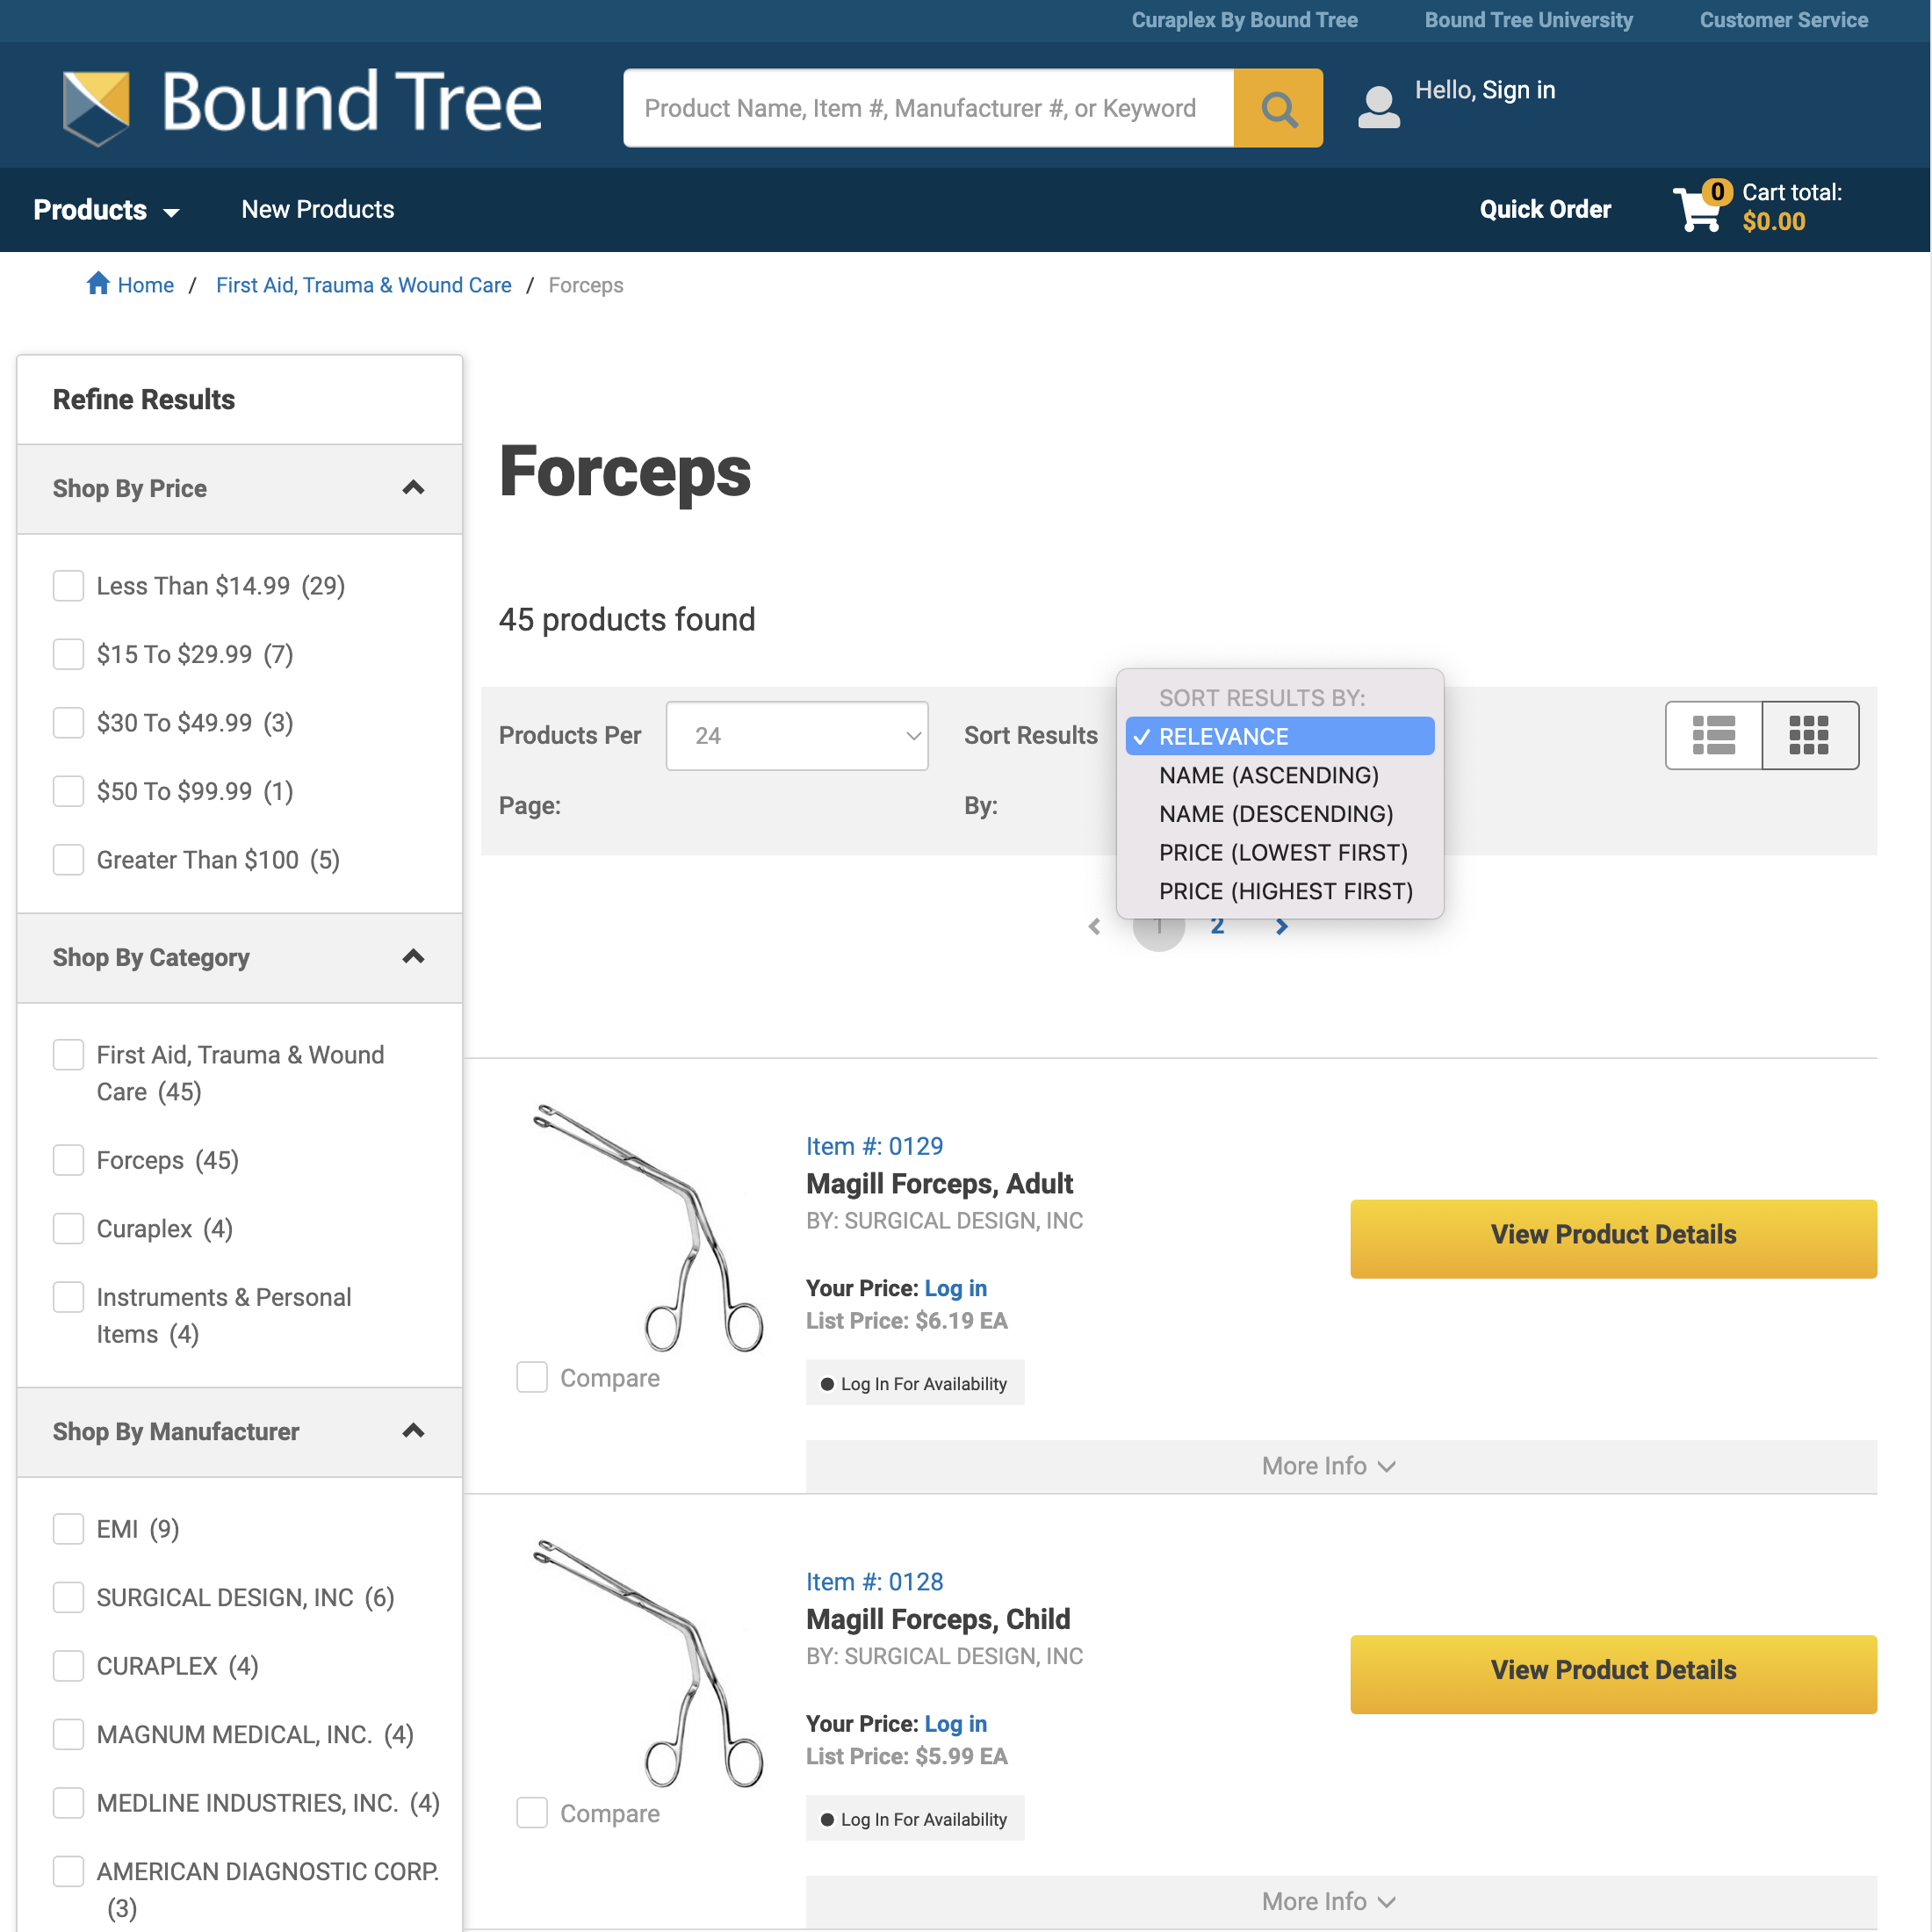This screenshot has height=1932, width=1932.
Task: Go to next page using the arrow chevron
Action: (x=1281, y=926)
